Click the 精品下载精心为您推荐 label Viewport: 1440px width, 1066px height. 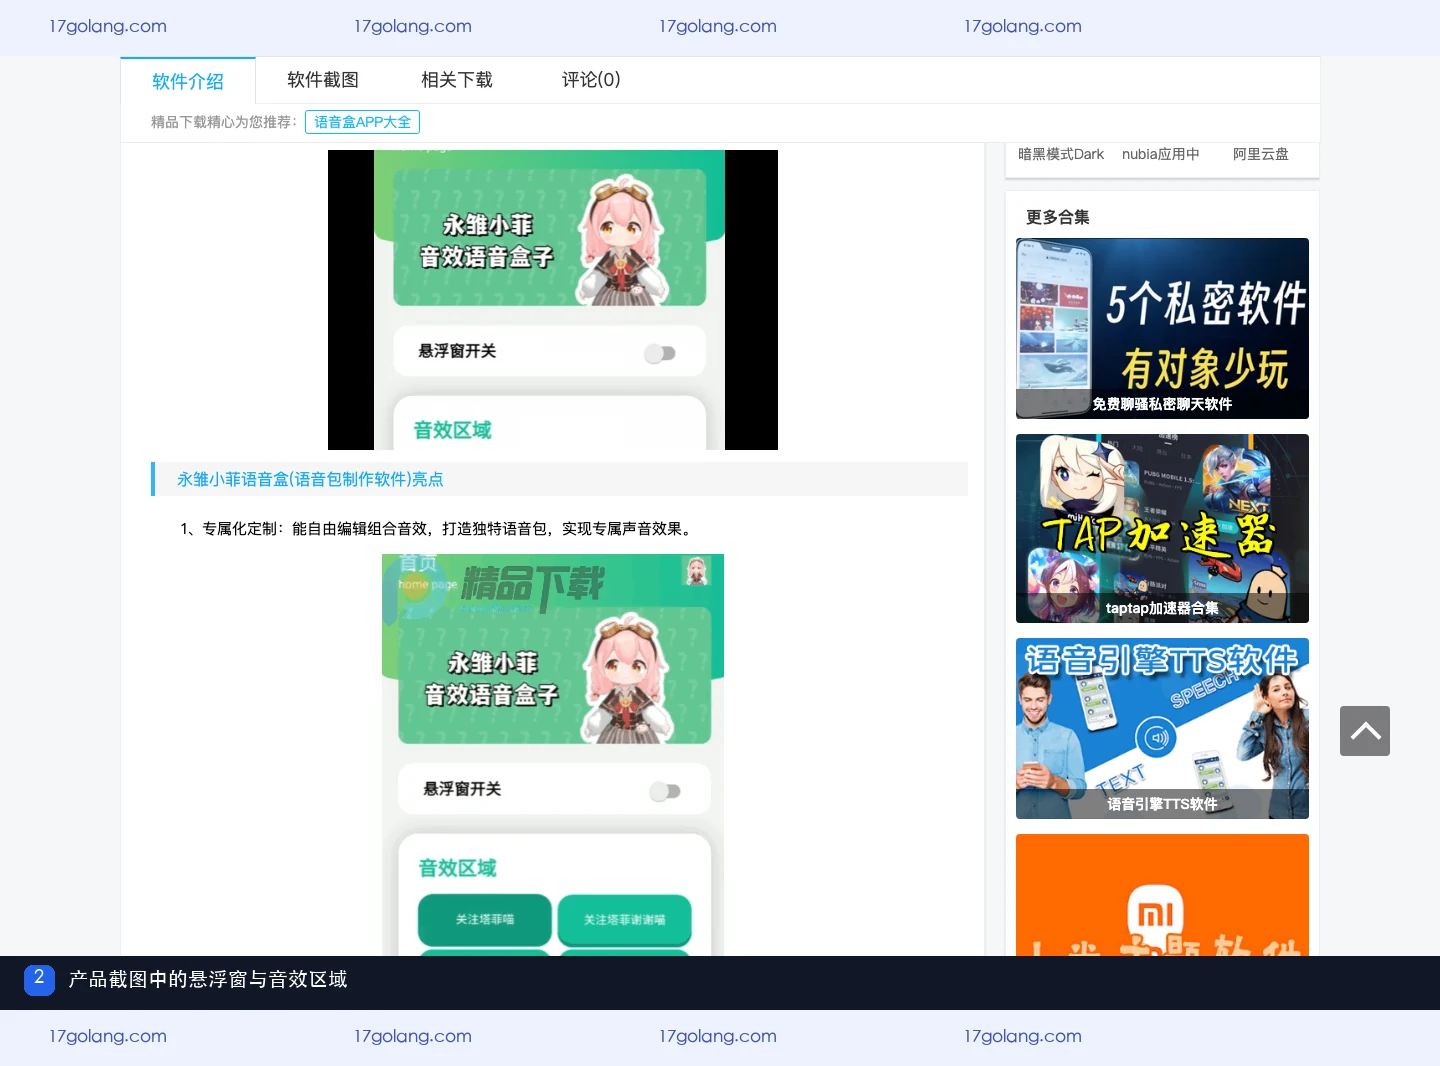(224, 122)
